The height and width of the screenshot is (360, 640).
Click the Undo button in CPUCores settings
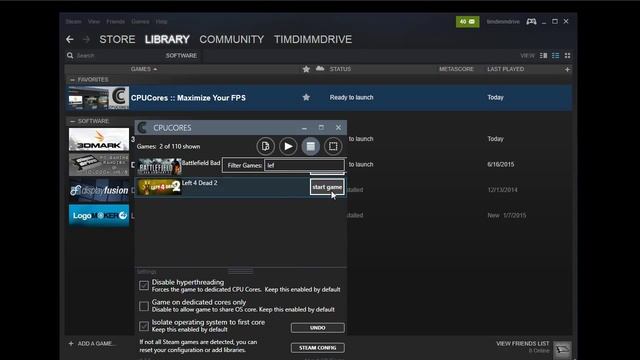[x=318, y=328]
